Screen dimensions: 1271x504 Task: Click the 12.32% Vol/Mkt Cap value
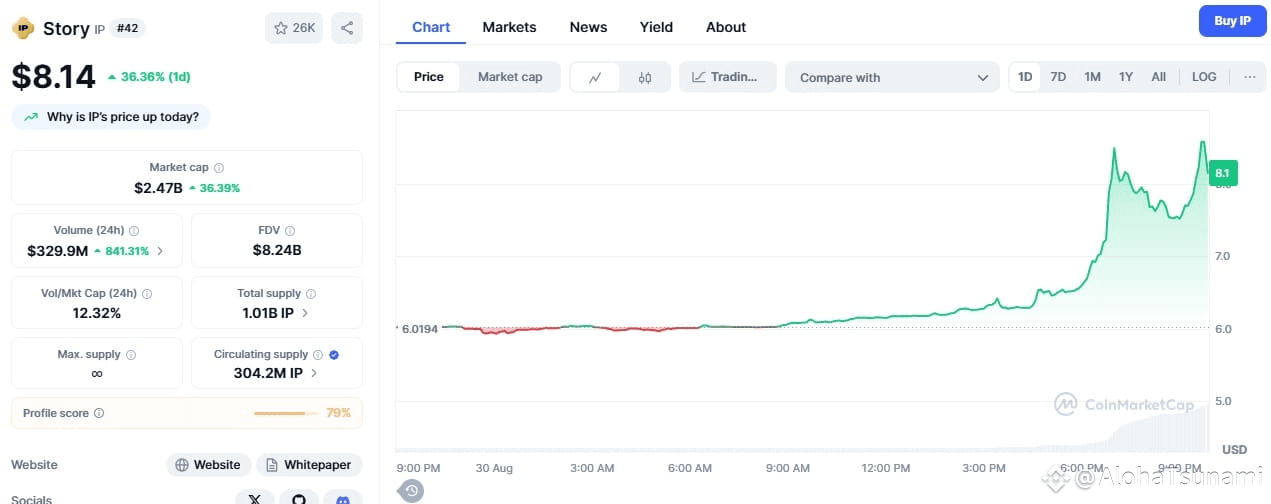click(x=97, y=313)
